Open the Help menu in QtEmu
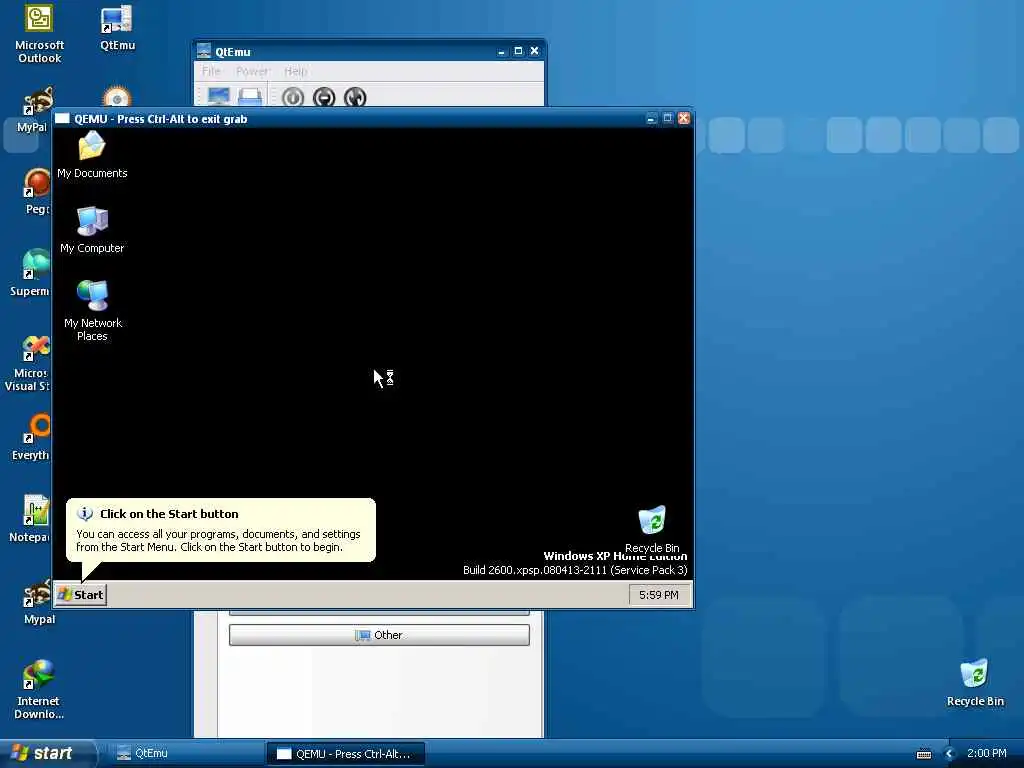Screen dimensions: 1024x768 [296, 71]
